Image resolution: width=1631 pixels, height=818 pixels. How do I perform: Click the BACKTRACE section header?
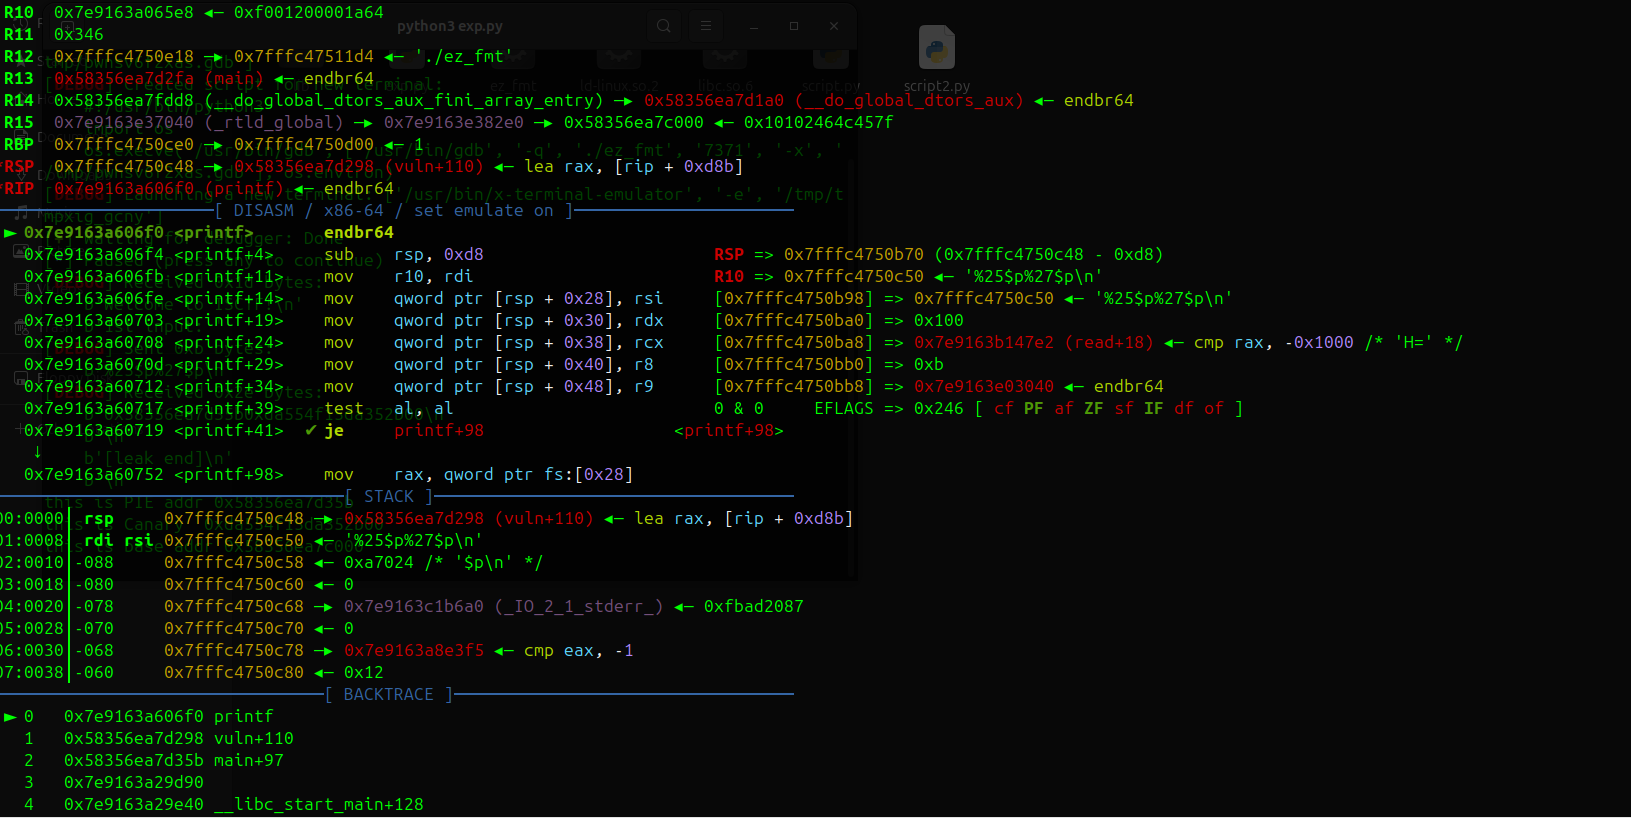tap(389, 694)
